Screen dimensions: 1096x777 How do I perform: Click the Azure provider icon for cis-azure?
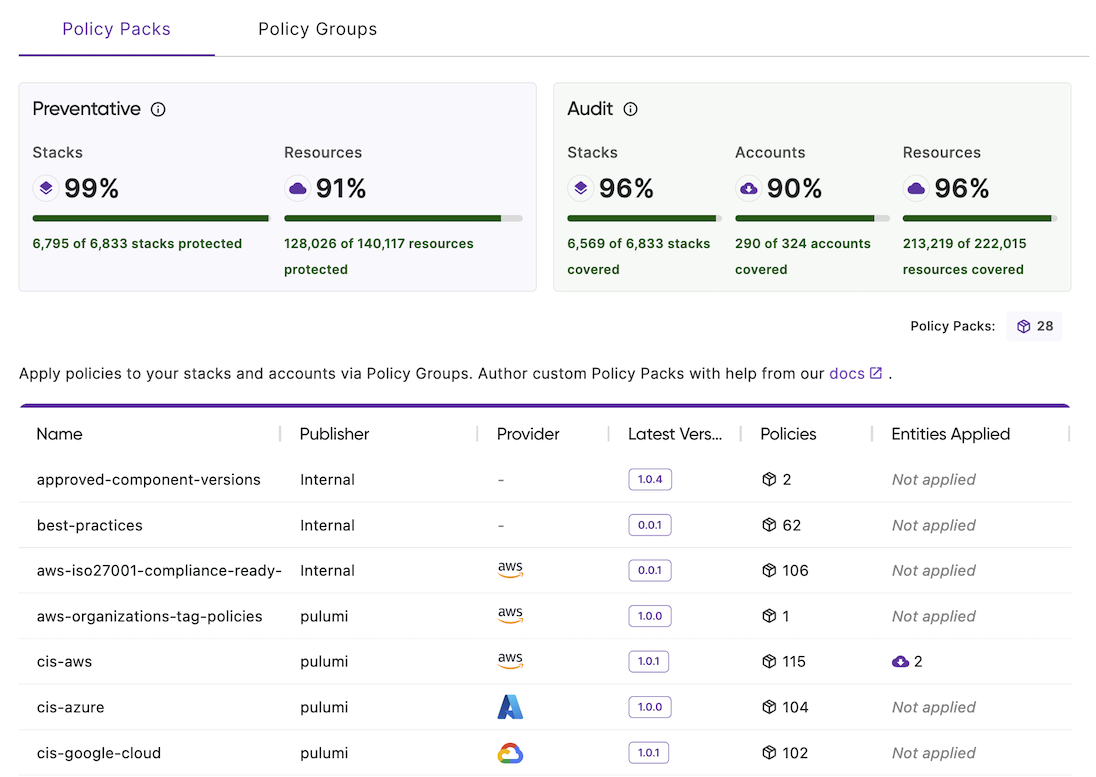(511, 706)
